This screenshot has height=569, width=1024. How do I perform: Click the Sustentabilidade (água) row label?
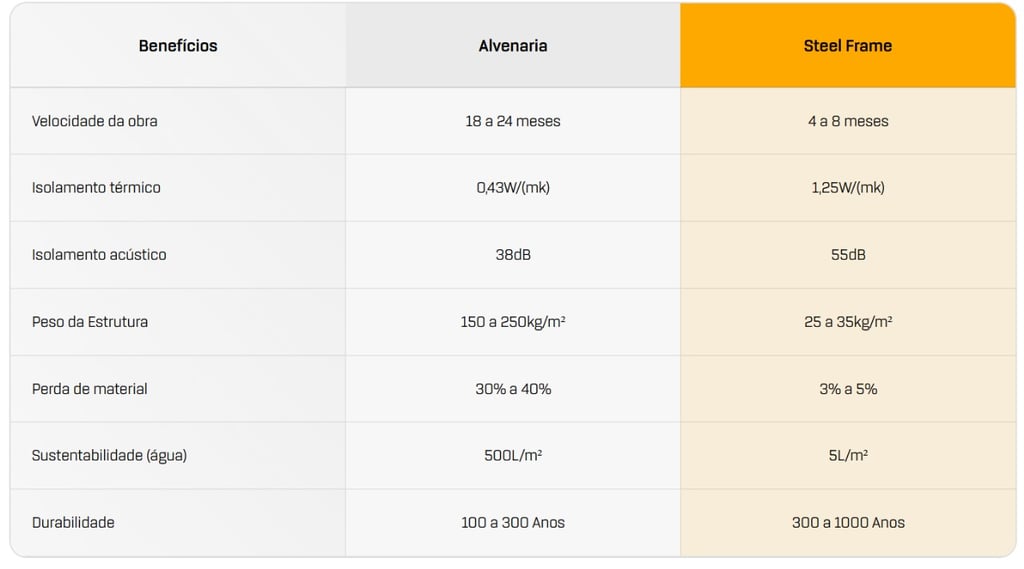pos(109,456)
